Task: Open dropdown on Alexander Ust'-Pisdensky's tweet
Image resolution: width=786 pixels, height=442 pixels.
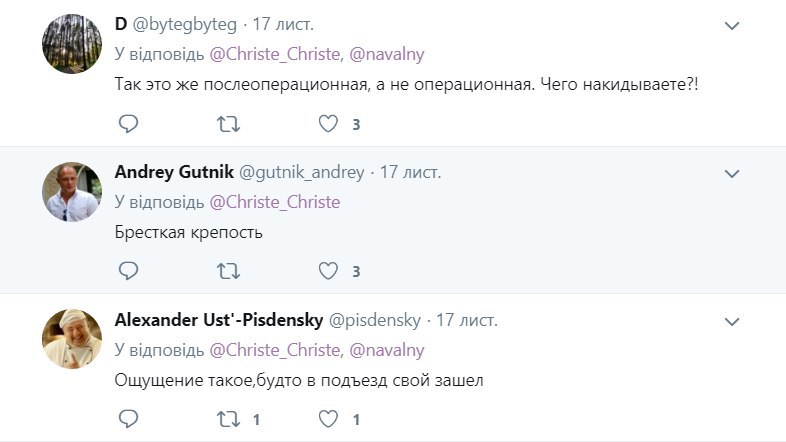Action: [732, 321]
